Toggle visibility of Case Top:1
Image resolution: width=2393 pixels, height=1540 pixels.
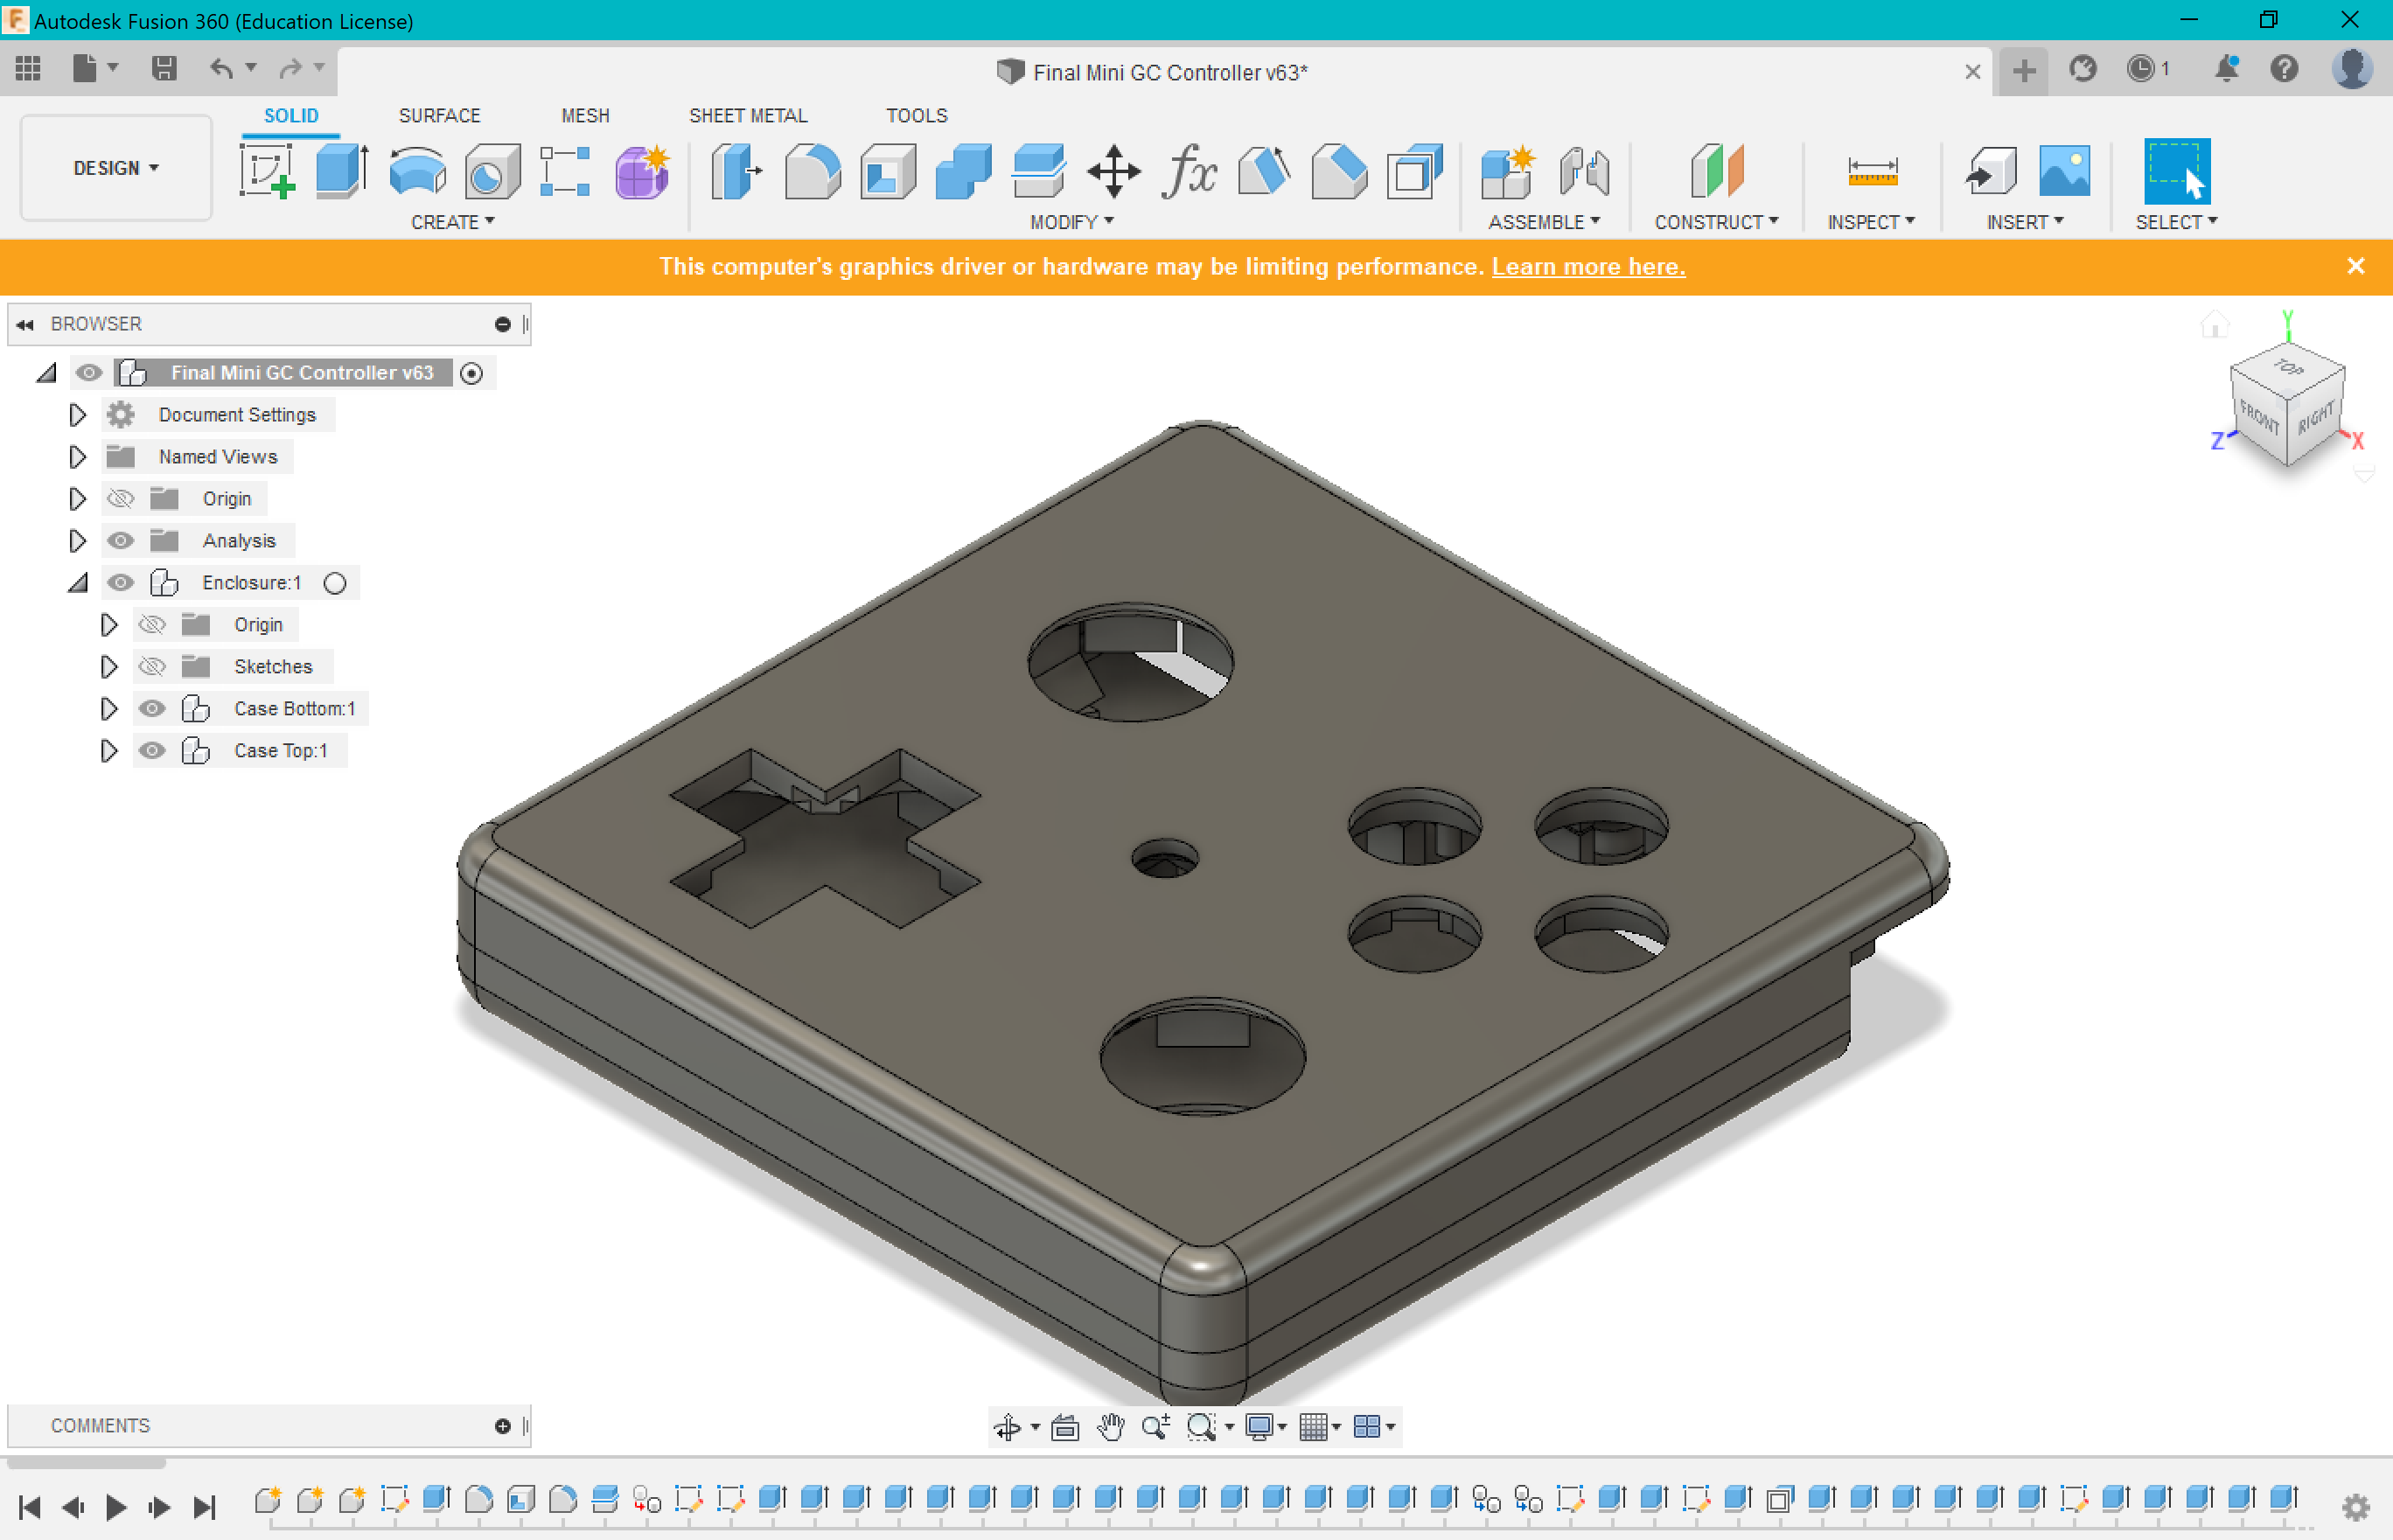(x=155, y=750)
